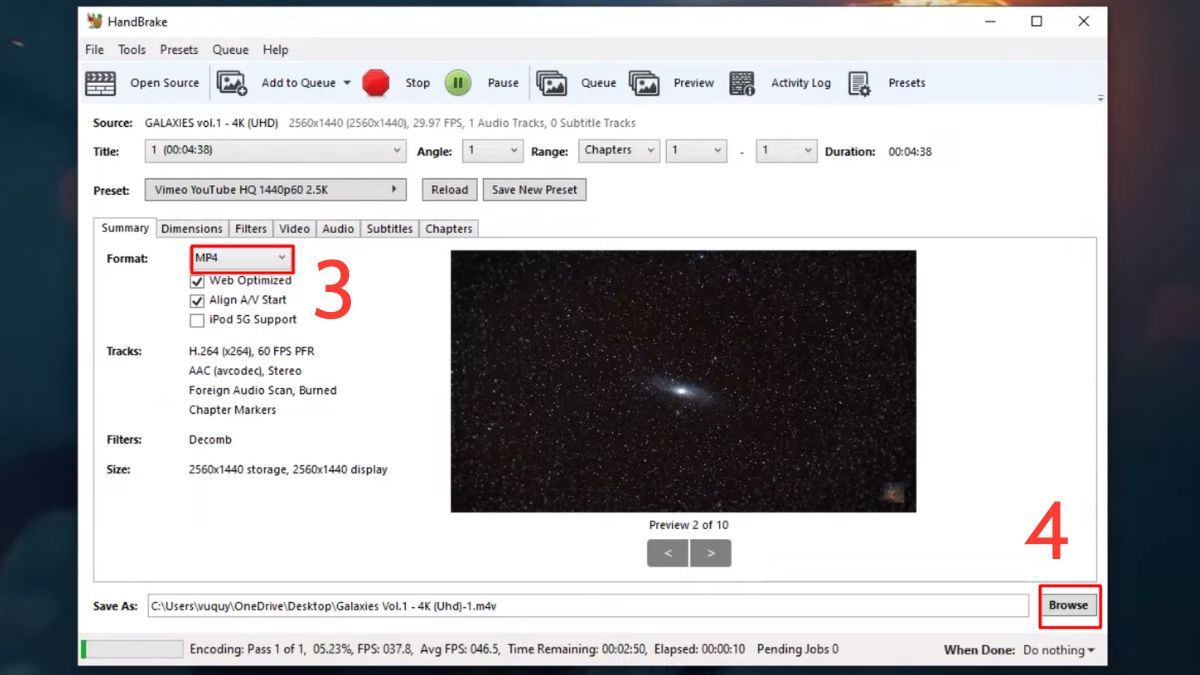Switch to the Video tab

click(x=294, y=229)
